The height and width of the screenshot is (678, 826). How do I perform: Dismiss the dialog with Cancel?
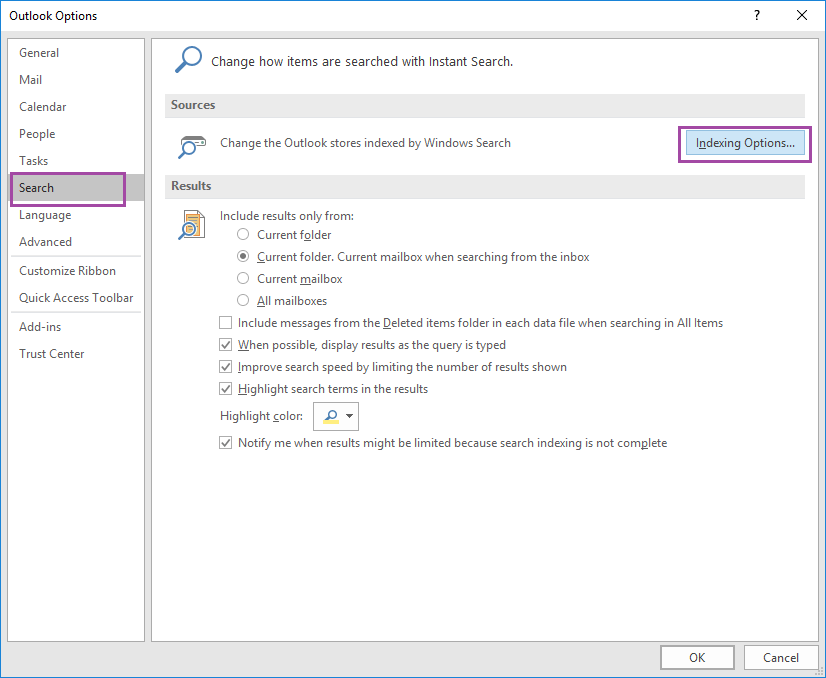[781, 657]
